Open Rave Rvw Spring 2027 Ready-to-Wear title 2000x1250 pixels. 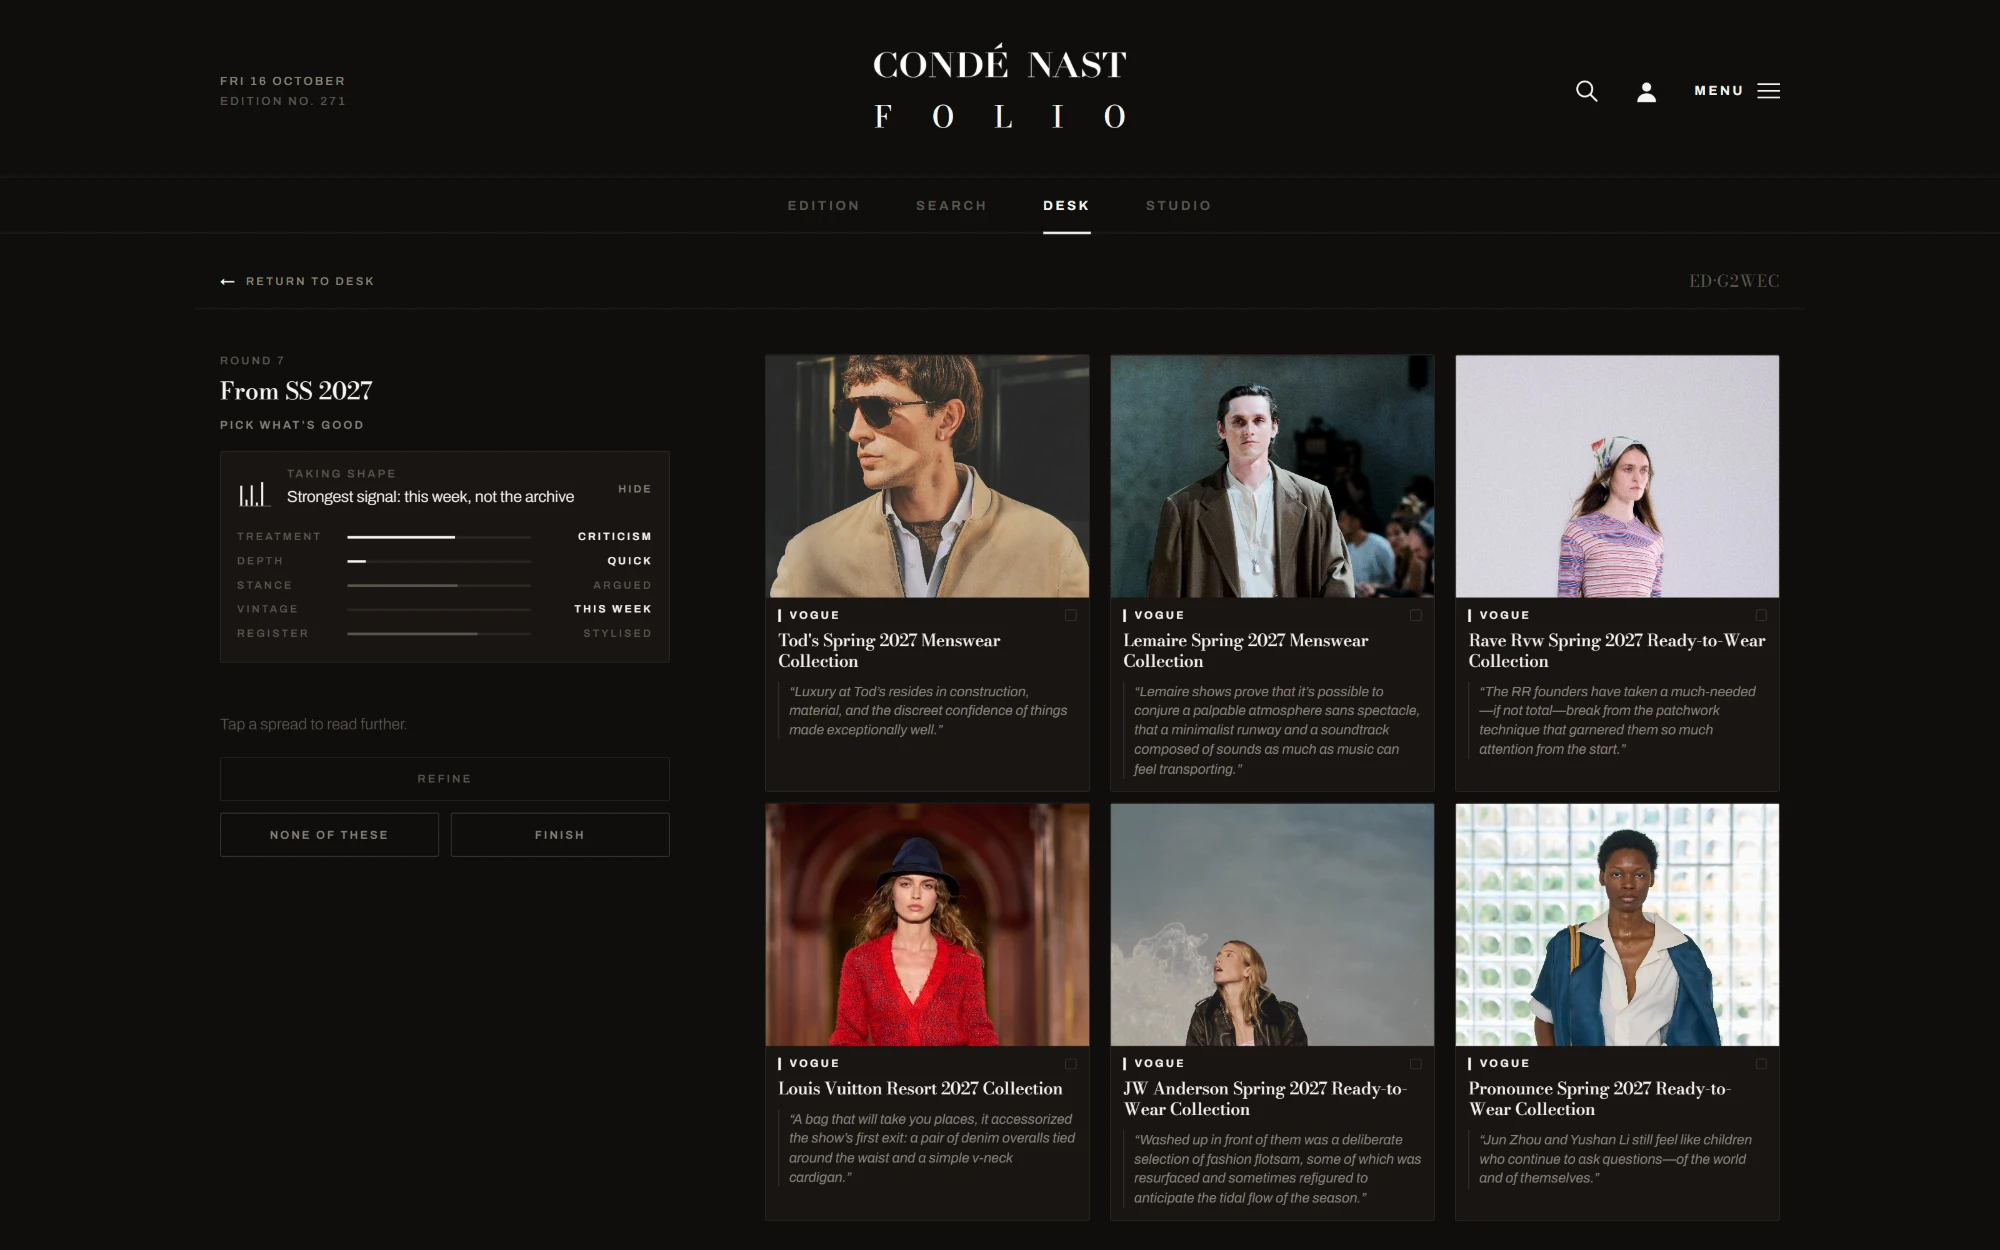[1616, 651]
